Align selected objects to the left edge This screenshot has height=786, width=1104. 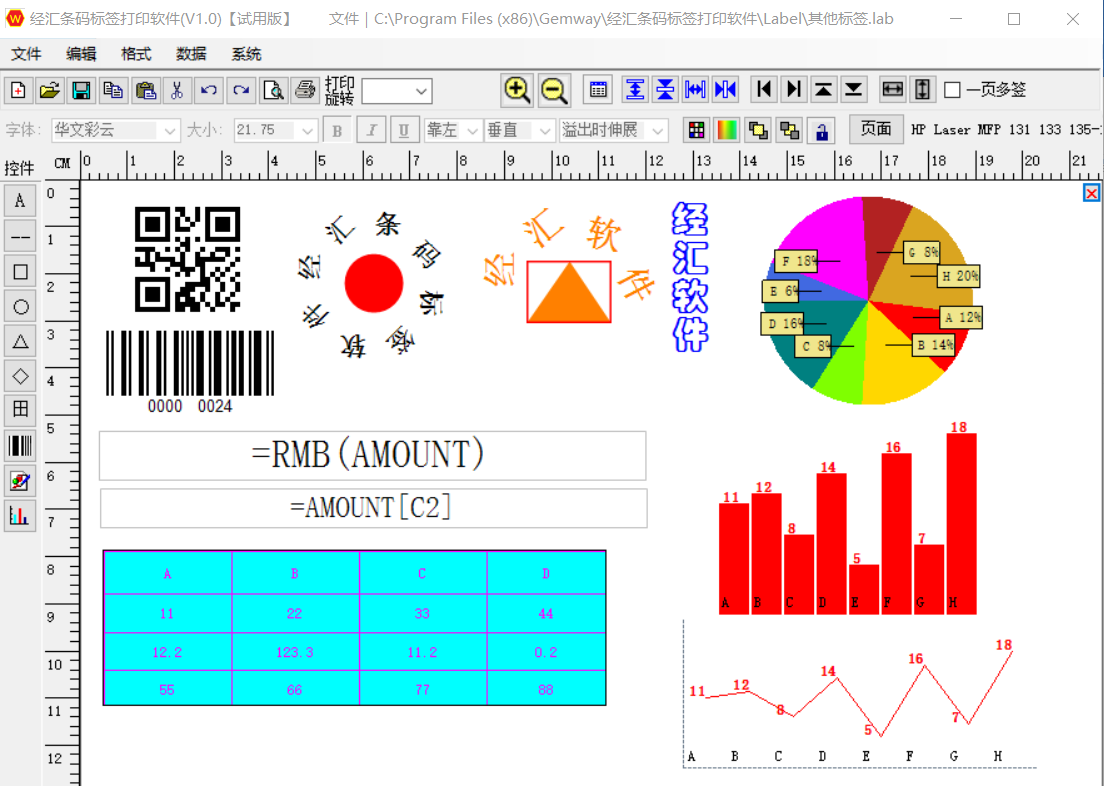click(x=763, y=89)
